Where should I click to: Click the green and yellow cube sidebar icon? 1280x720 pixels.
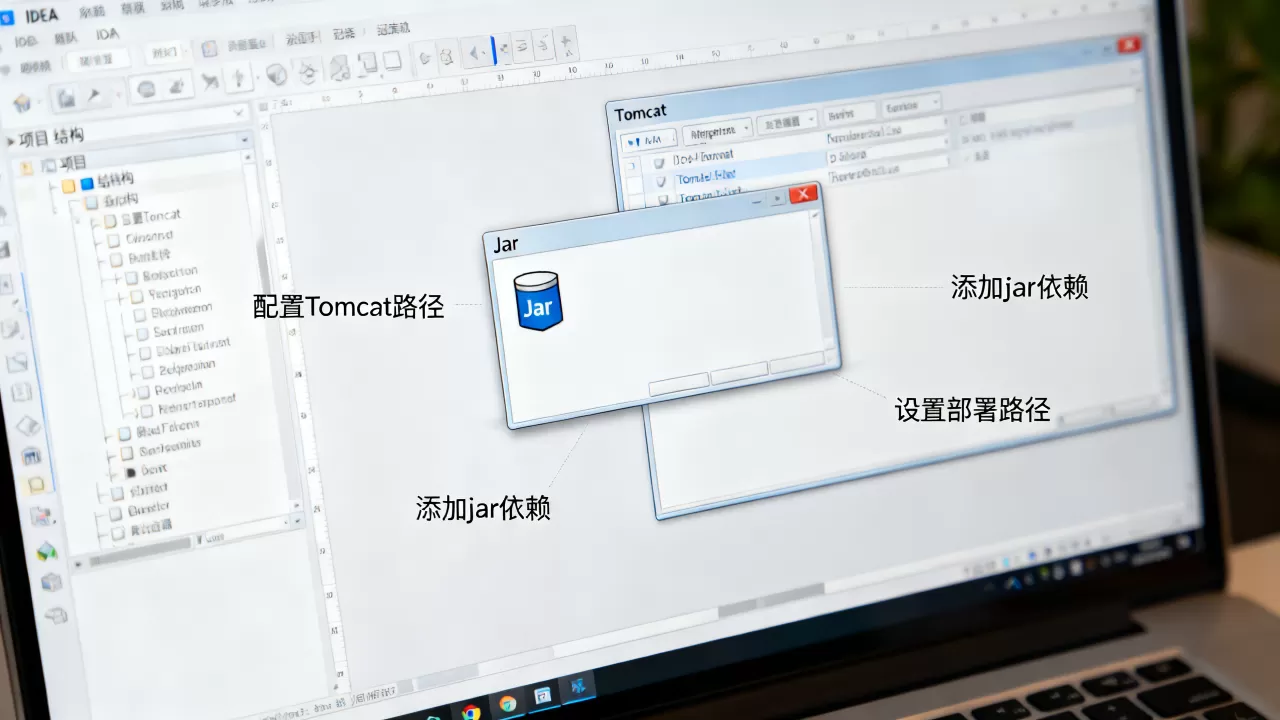pyautogui.click(x=47, y=550)
